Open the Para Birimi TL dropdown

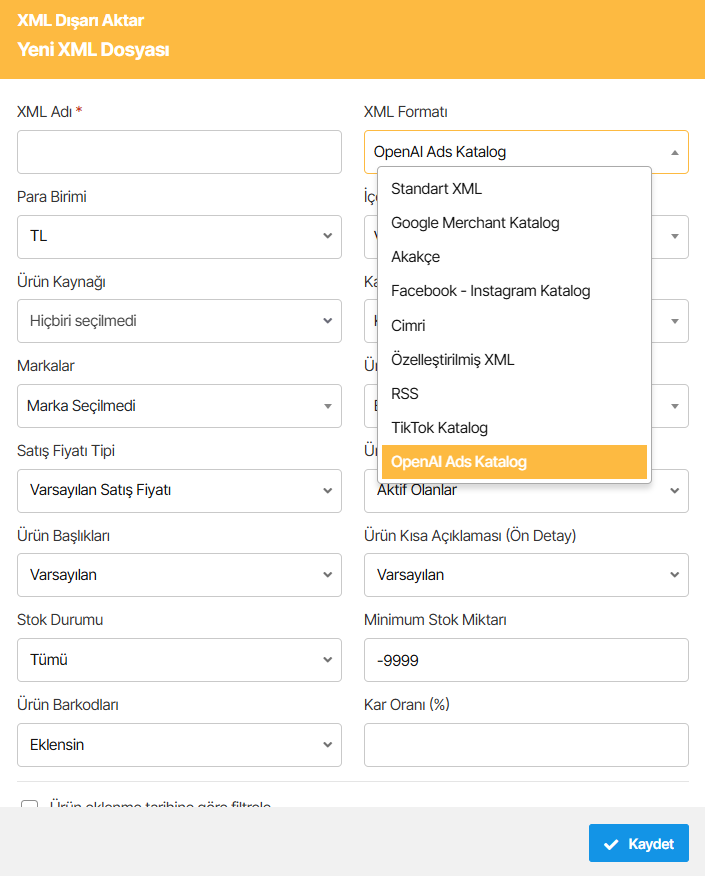tap(179, 237)
